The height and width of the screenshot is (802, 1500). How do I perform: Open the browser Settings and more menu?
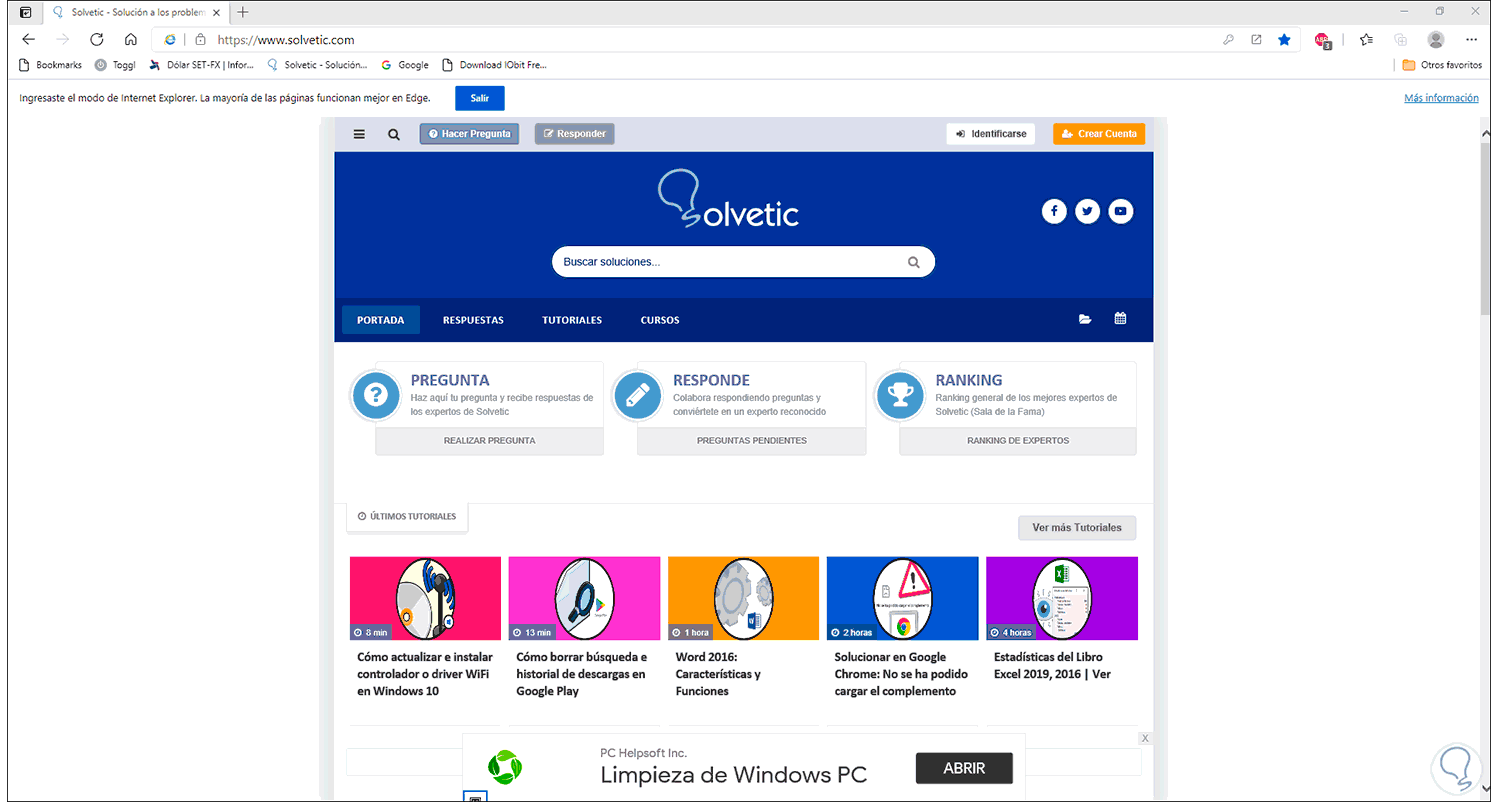coord(1471,40)
